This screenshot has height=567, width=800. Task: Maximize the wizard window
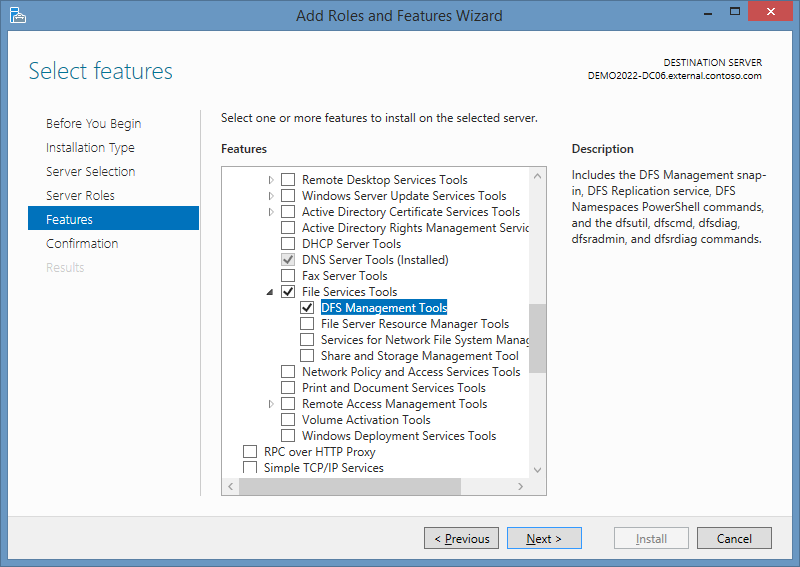735,12
